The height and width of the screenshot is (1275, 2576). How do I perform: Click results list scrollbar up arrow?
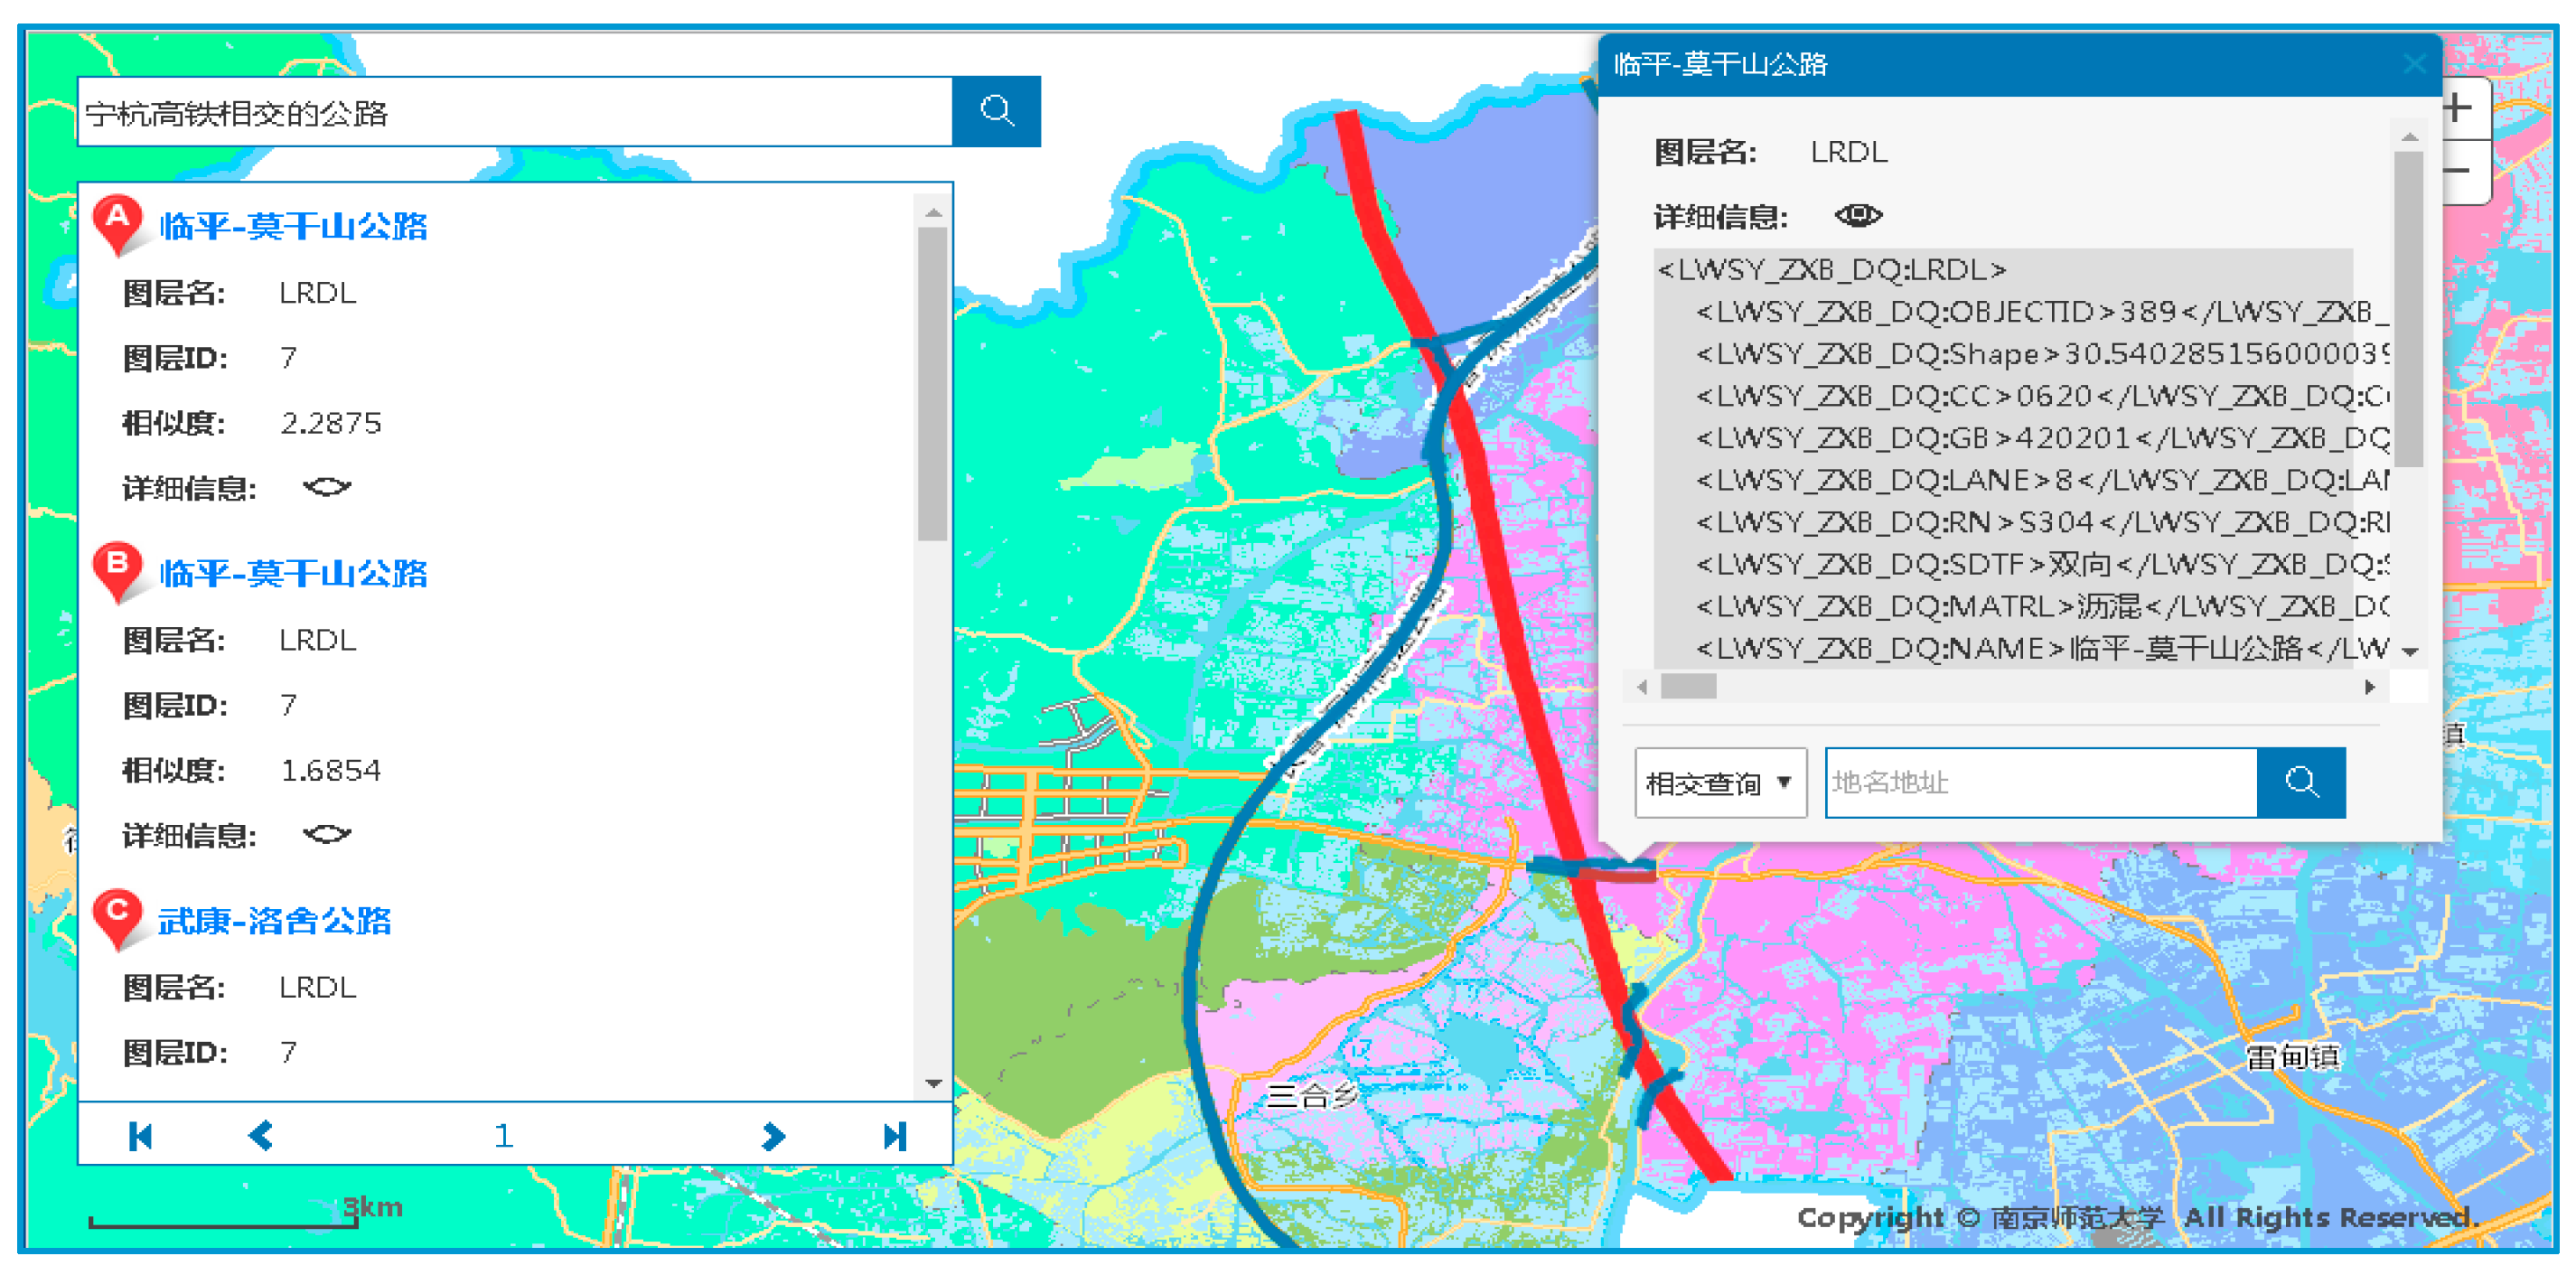[x=933, y=212]
